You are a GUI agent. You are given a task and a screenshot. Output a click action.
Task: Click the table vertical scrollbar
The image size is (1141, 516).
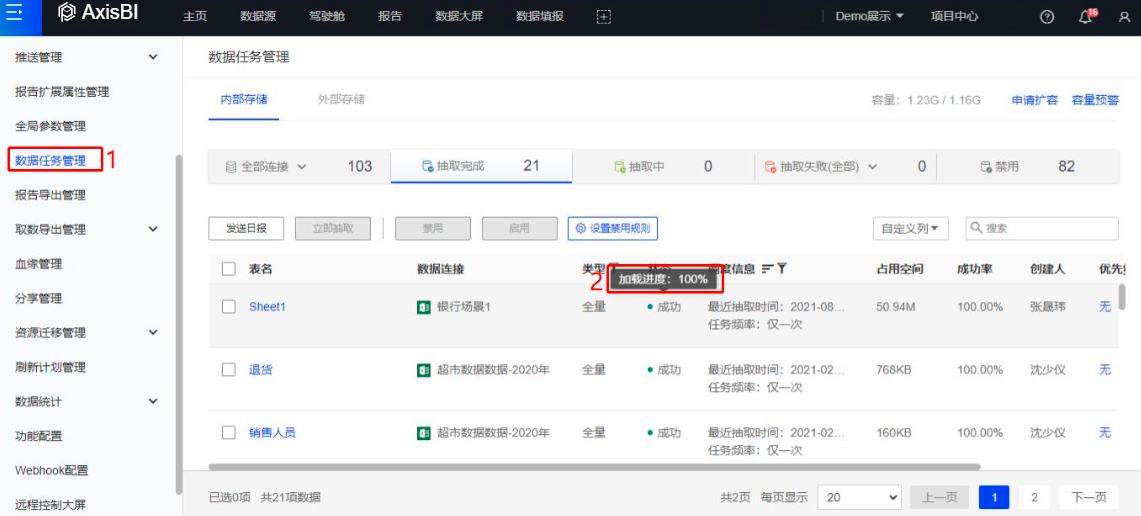pos(1122,296)
